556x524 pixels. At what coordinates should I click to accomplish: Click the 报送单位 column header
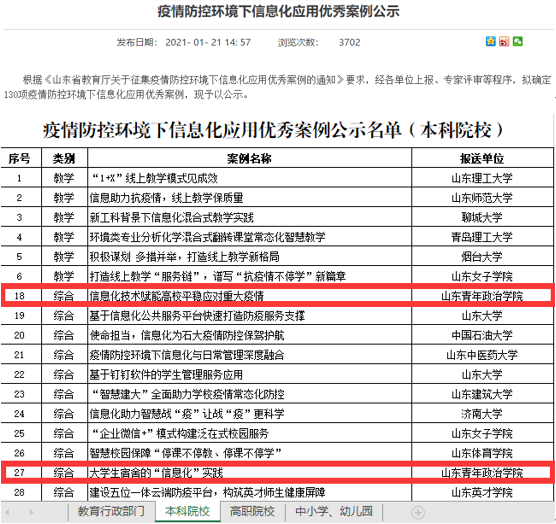[x=482, y=158]
